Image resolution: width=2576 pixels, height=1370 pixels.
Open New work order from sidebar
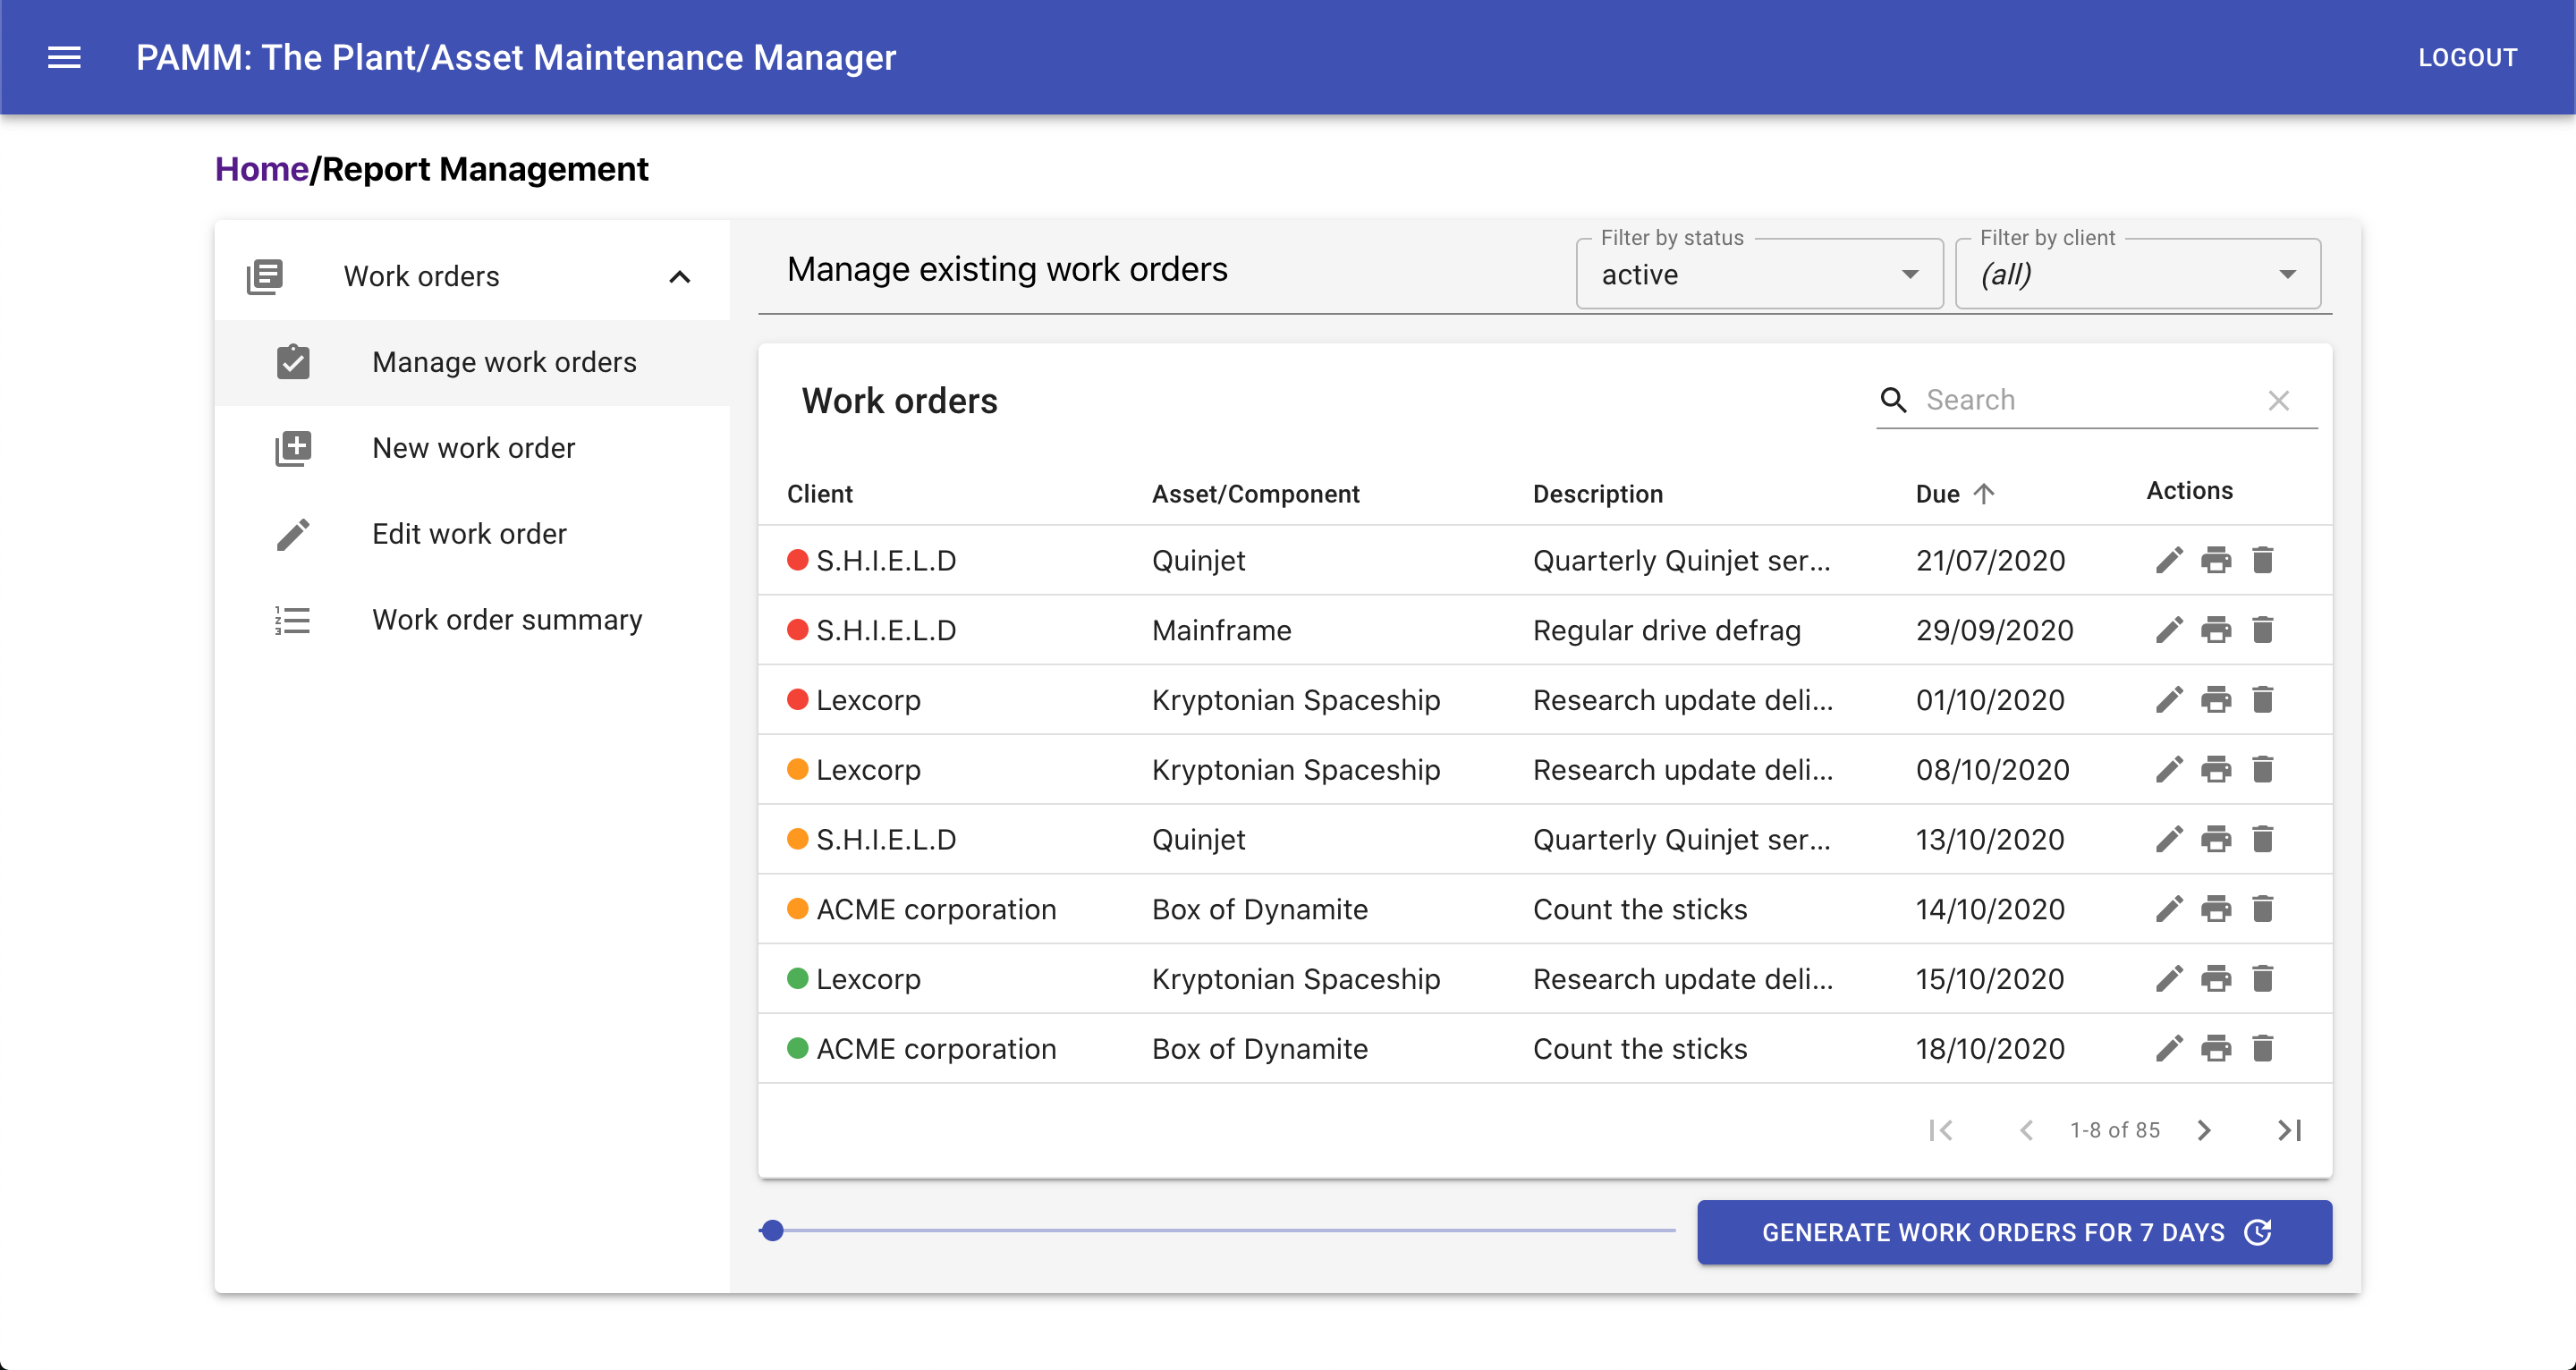472,448
